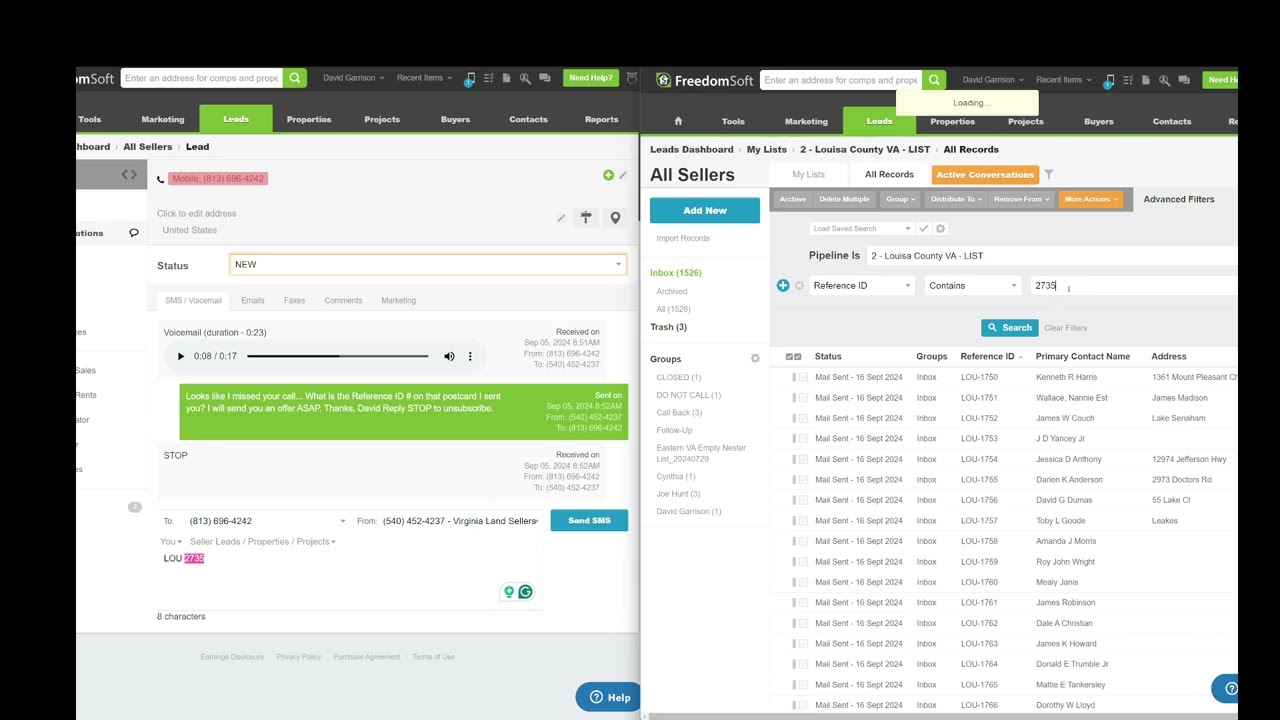Mute the voicemail audio
This screenshot has width=1280, height=720.
click(x=449, y=356)
